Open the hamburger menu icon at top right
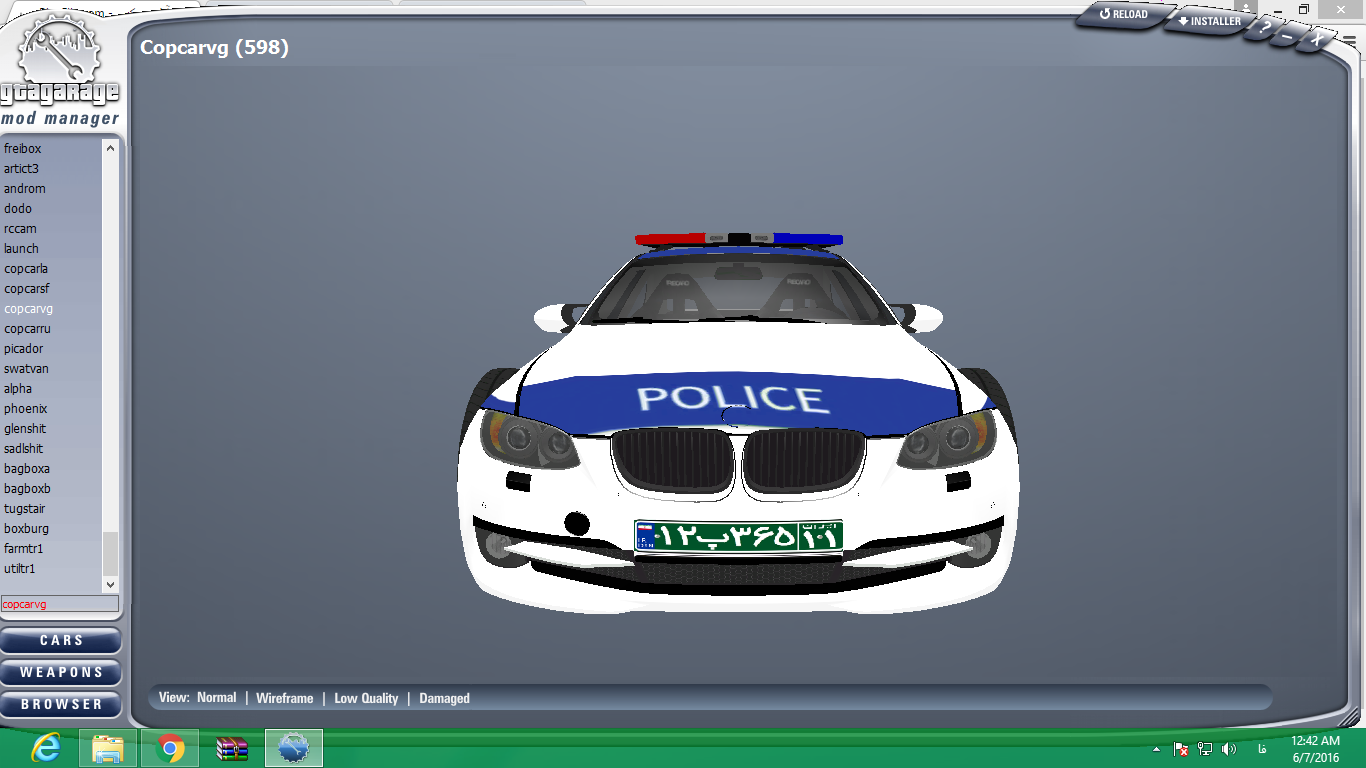 click(1350, 40)
